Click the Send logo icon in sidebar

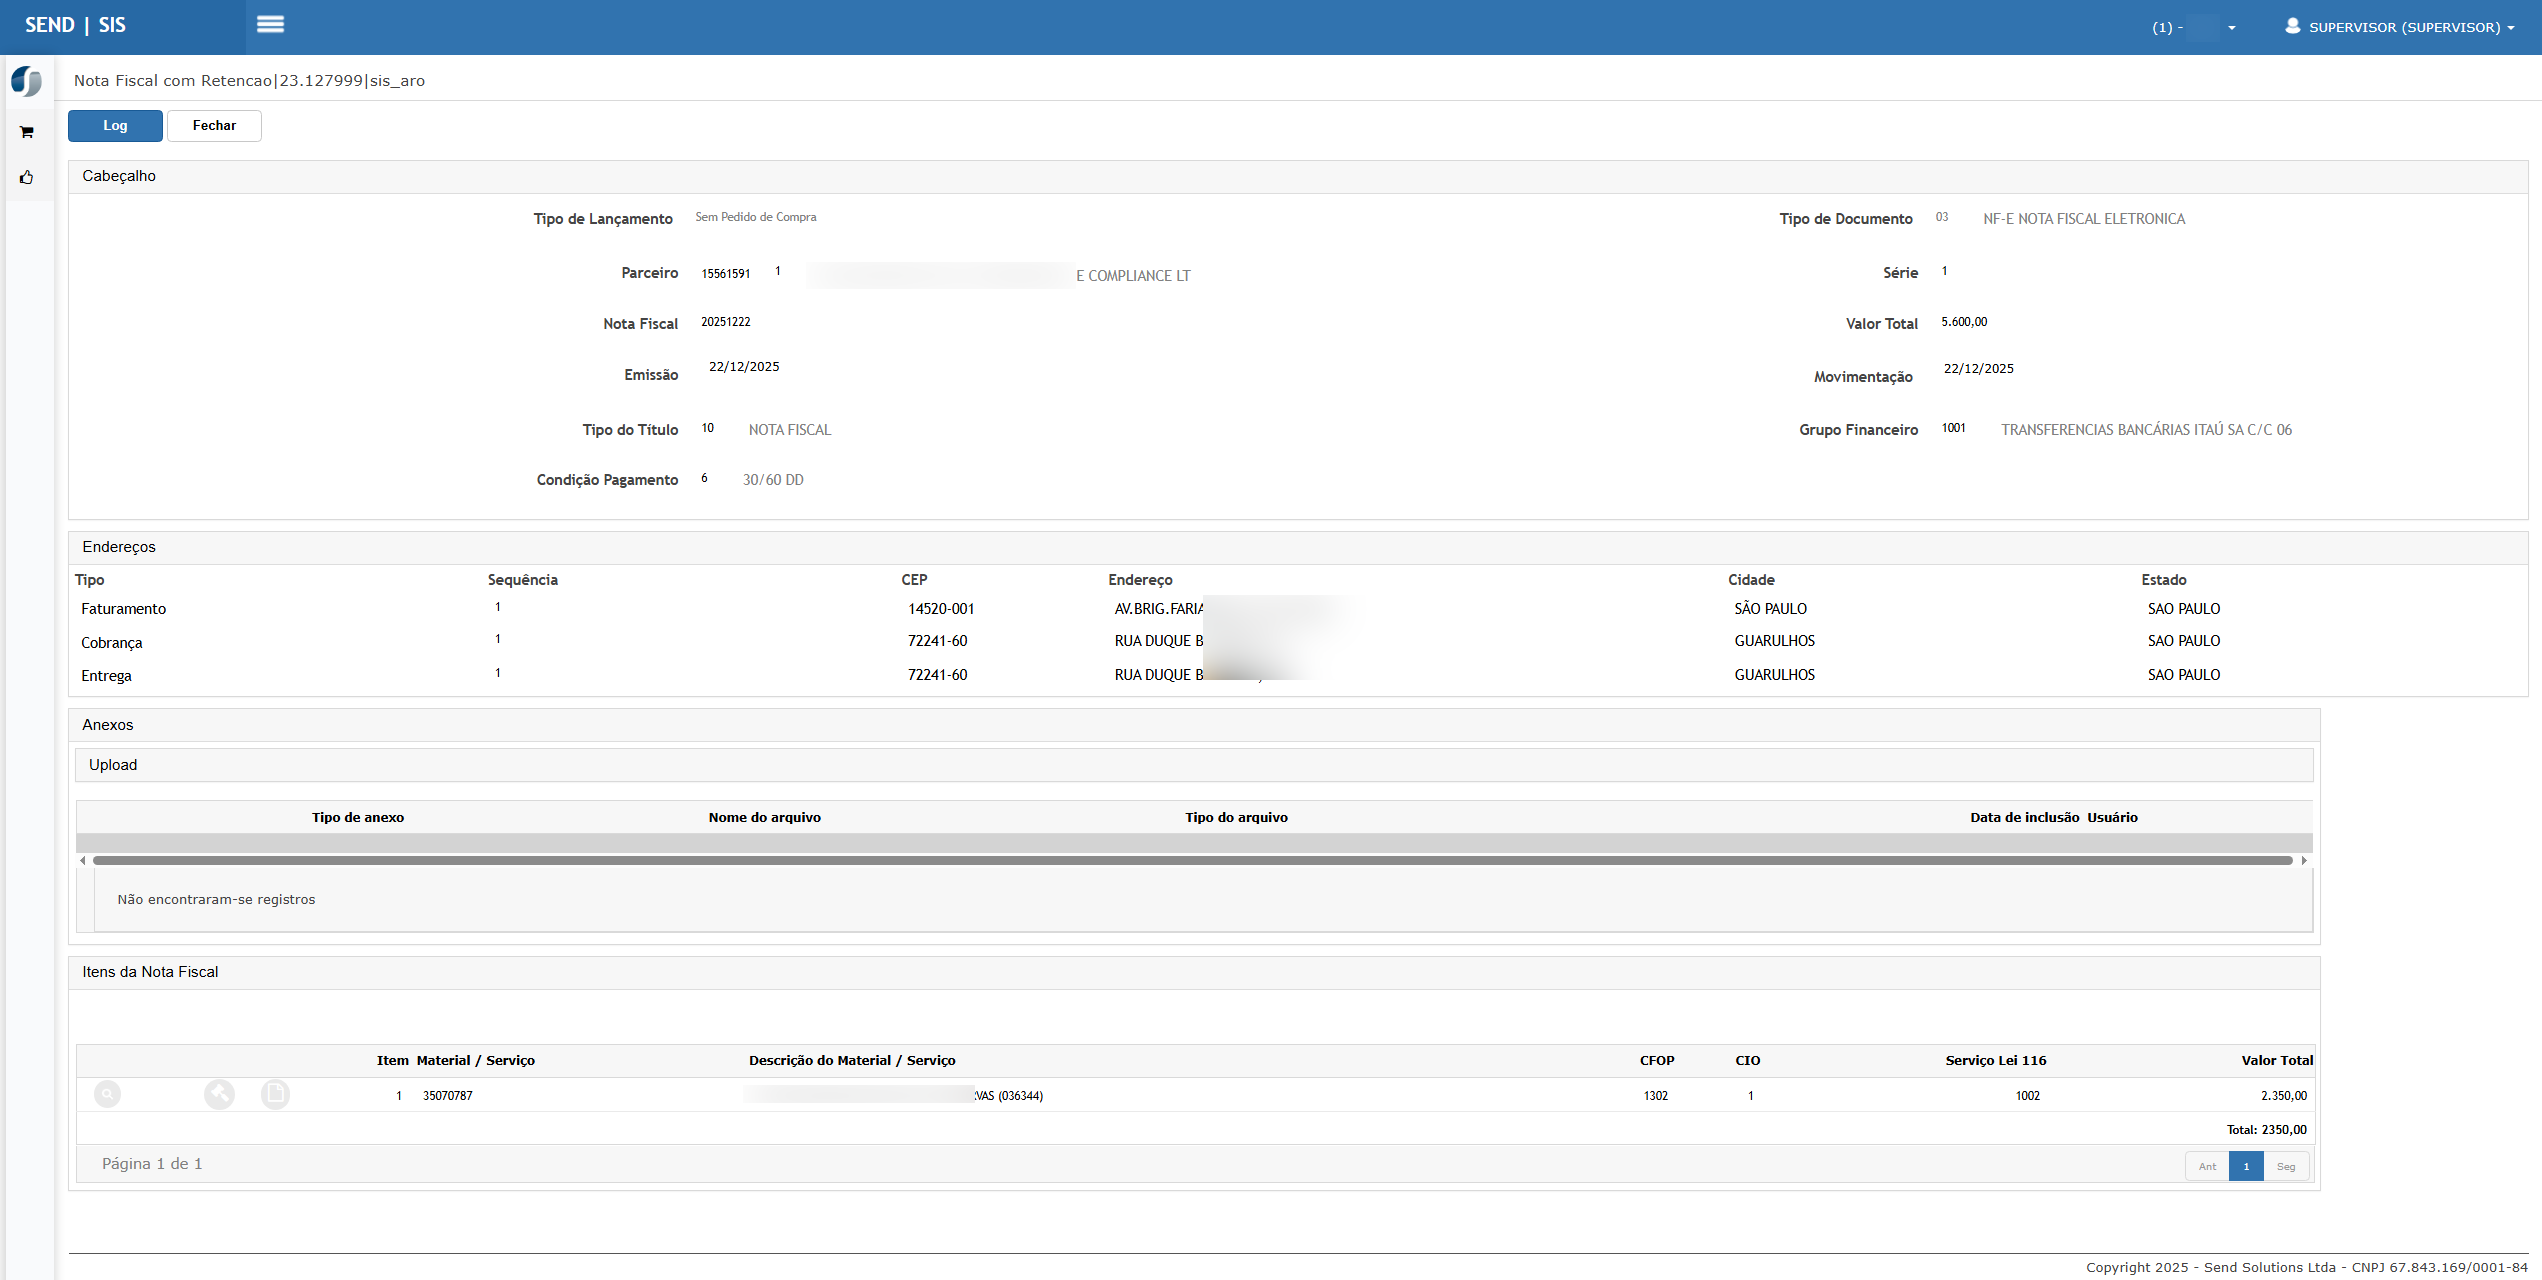point(27,81)
